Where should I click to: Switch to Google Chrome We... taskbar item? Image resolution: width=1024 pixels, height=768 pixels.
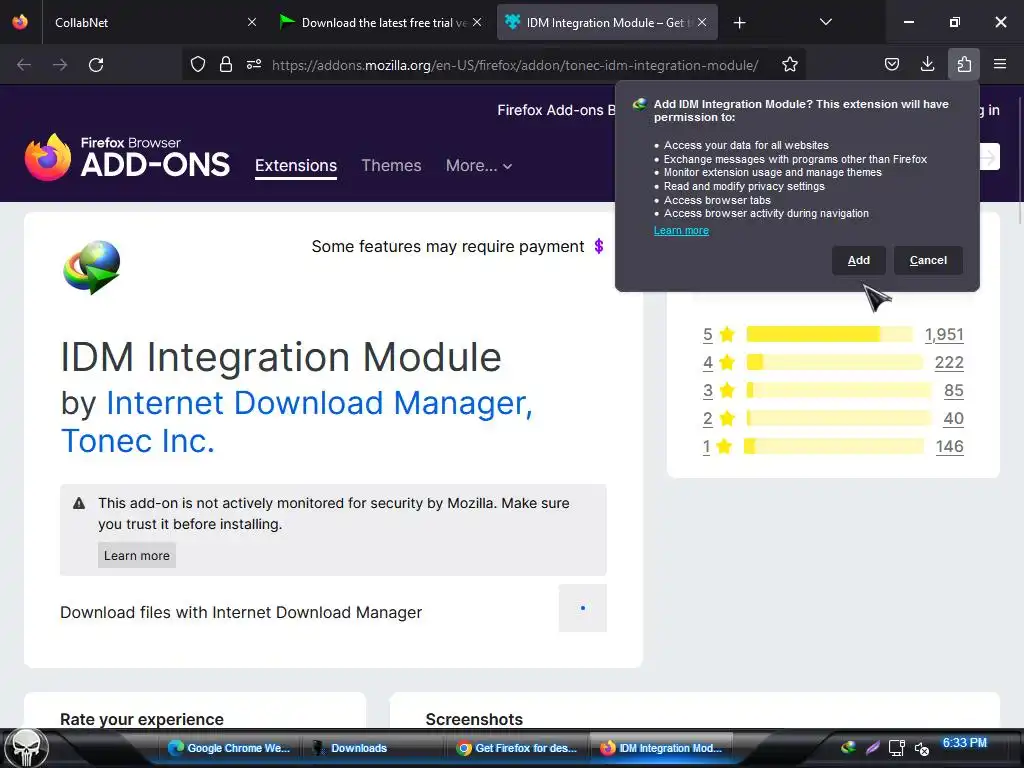(x=229, y=748)
